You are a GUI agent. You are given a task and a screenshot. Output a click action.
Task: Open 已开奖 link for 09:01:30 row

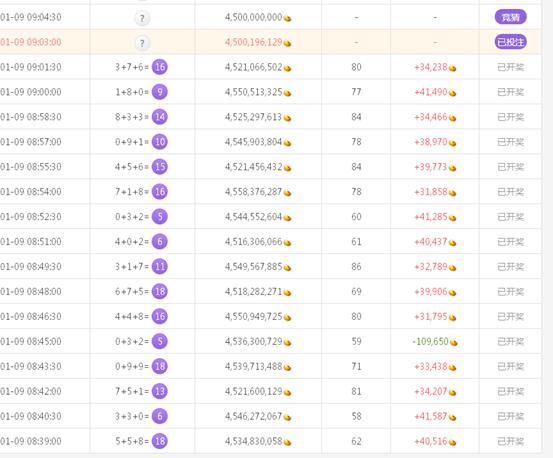click(x=510, y=67)
